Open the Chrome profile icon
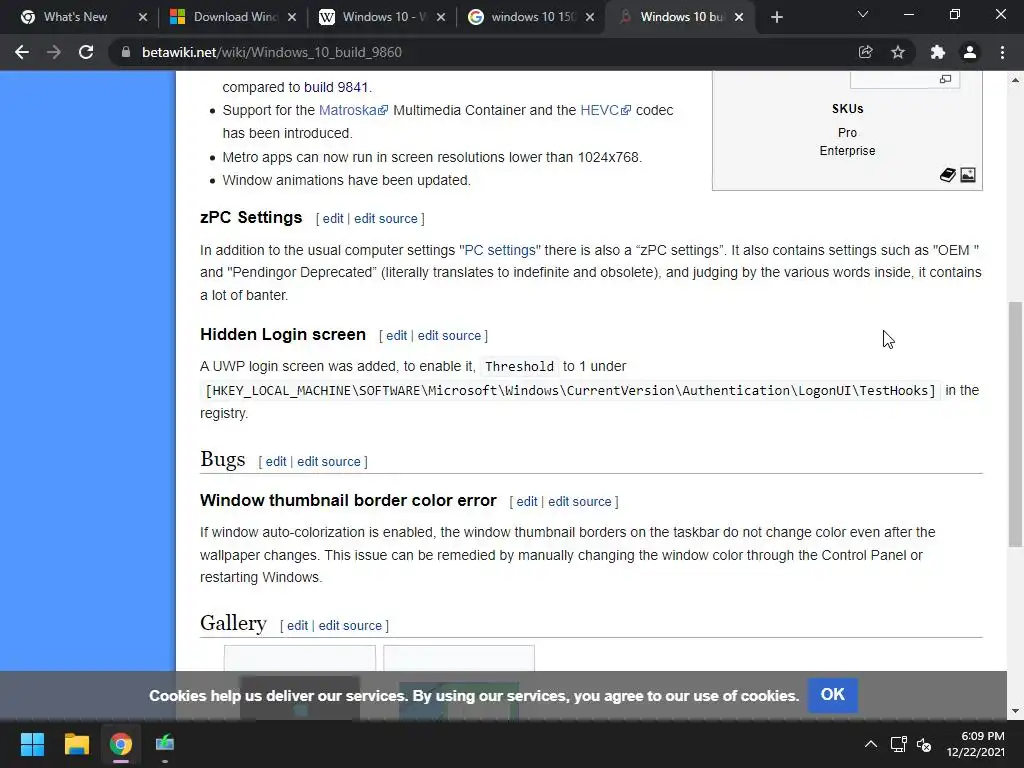 coord(970,52)
